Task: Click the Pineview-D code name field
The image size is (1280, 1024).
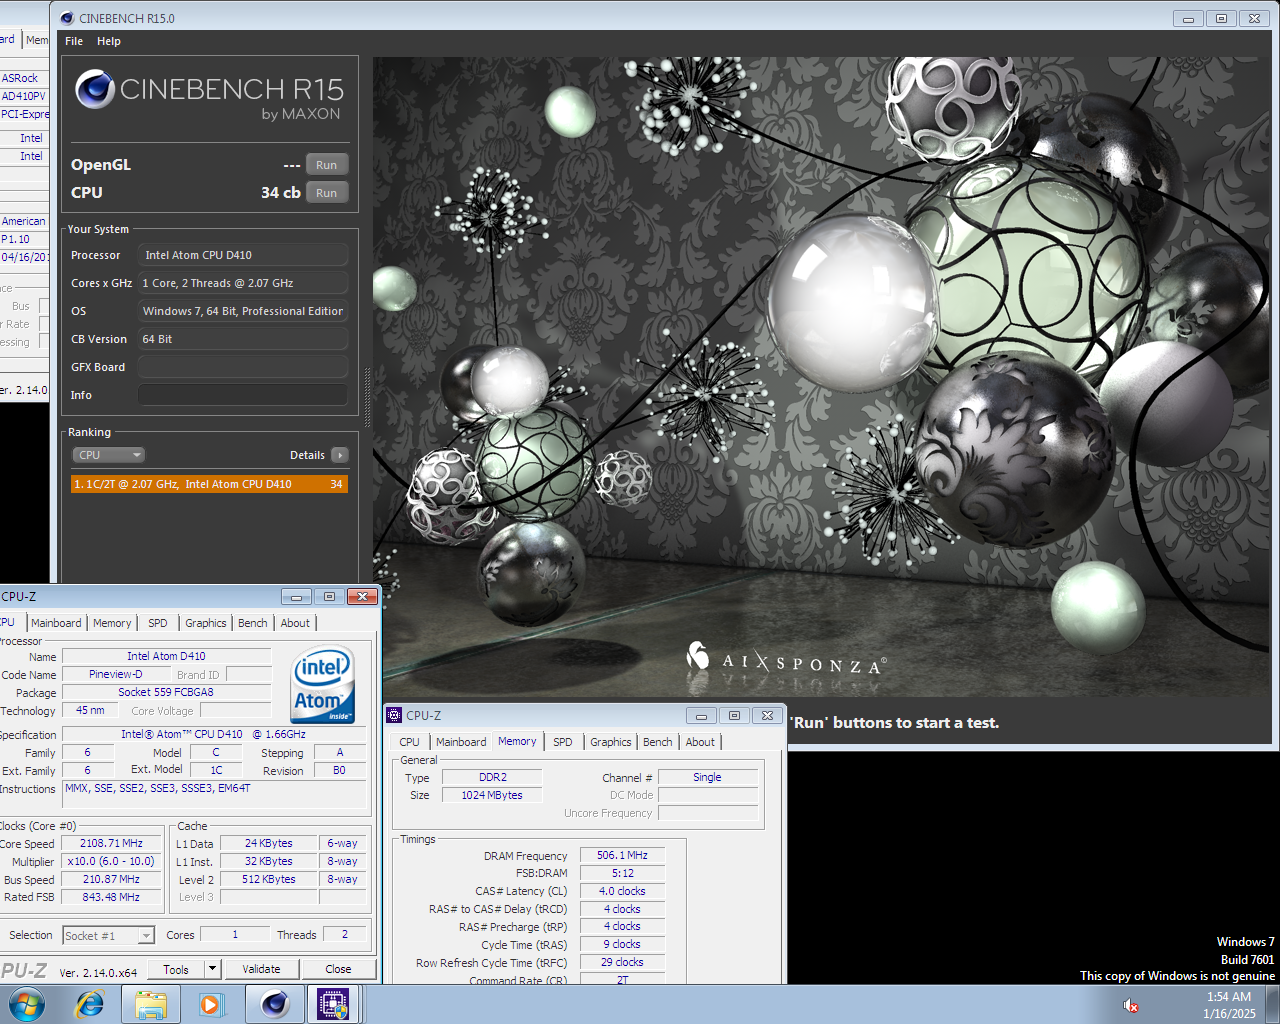Action: pos(116,674)
